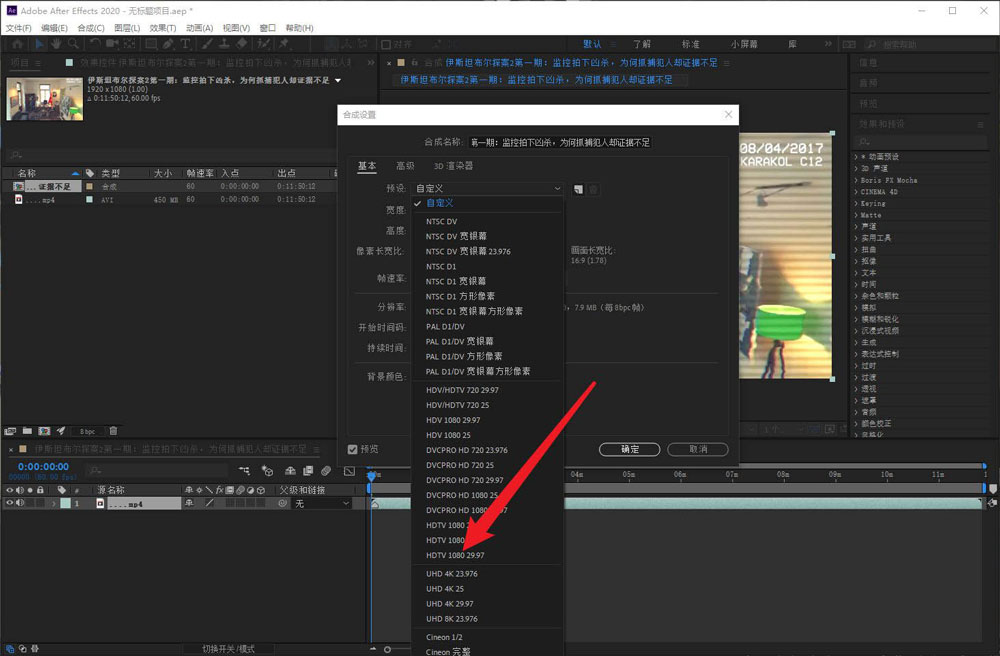Open the 父级和链接 dropdown showing 无
Screen dimensions: 1000x656
[x=320, y=503]
